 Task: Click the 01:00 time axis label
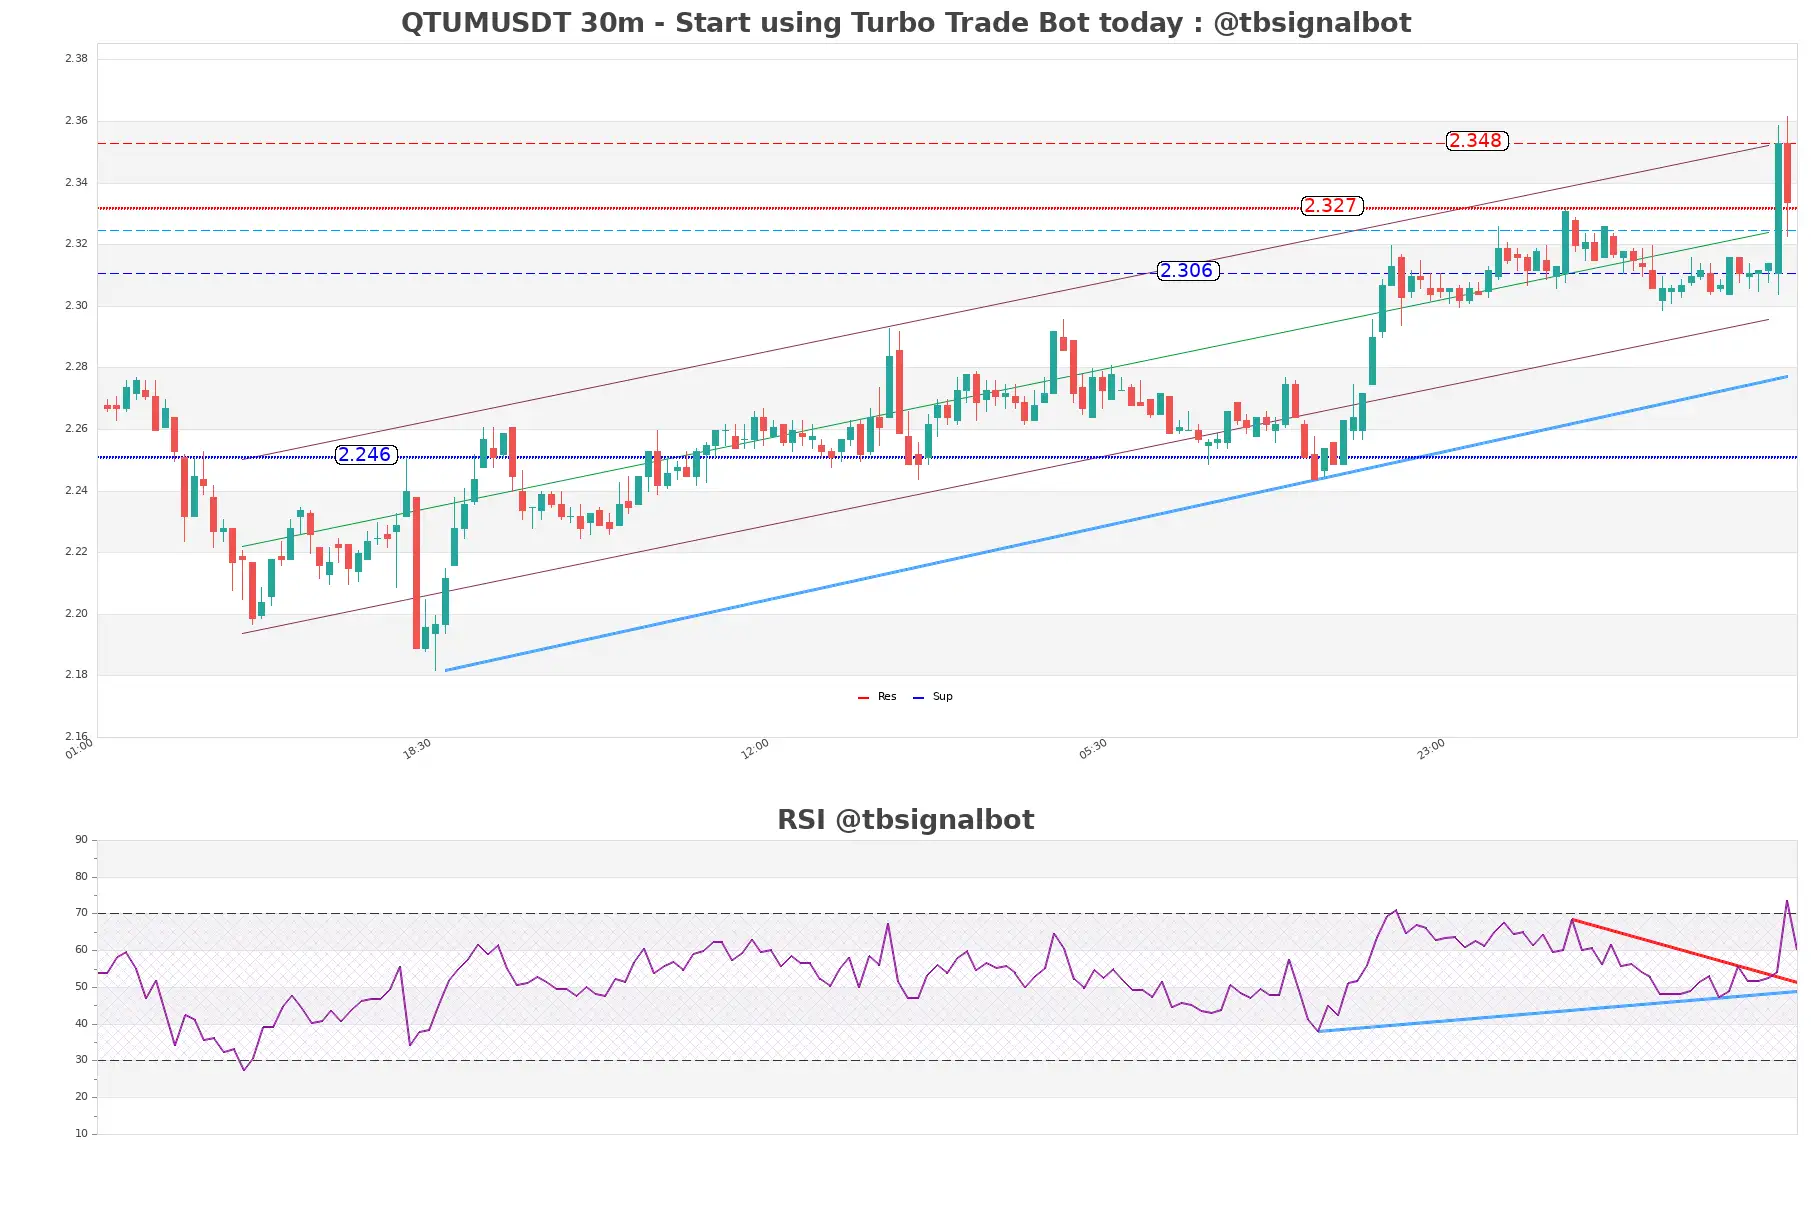[x=79, y=749]
